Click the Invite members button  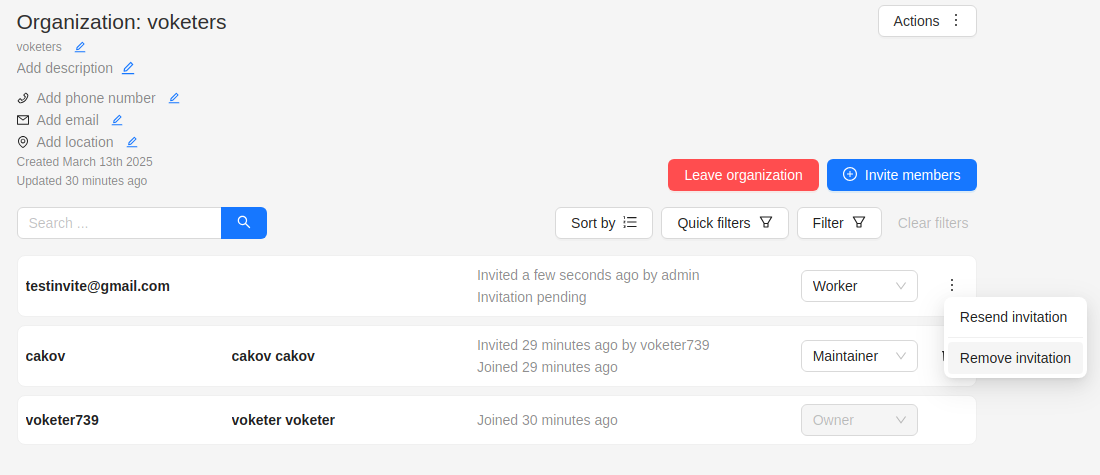click(901, 175)
